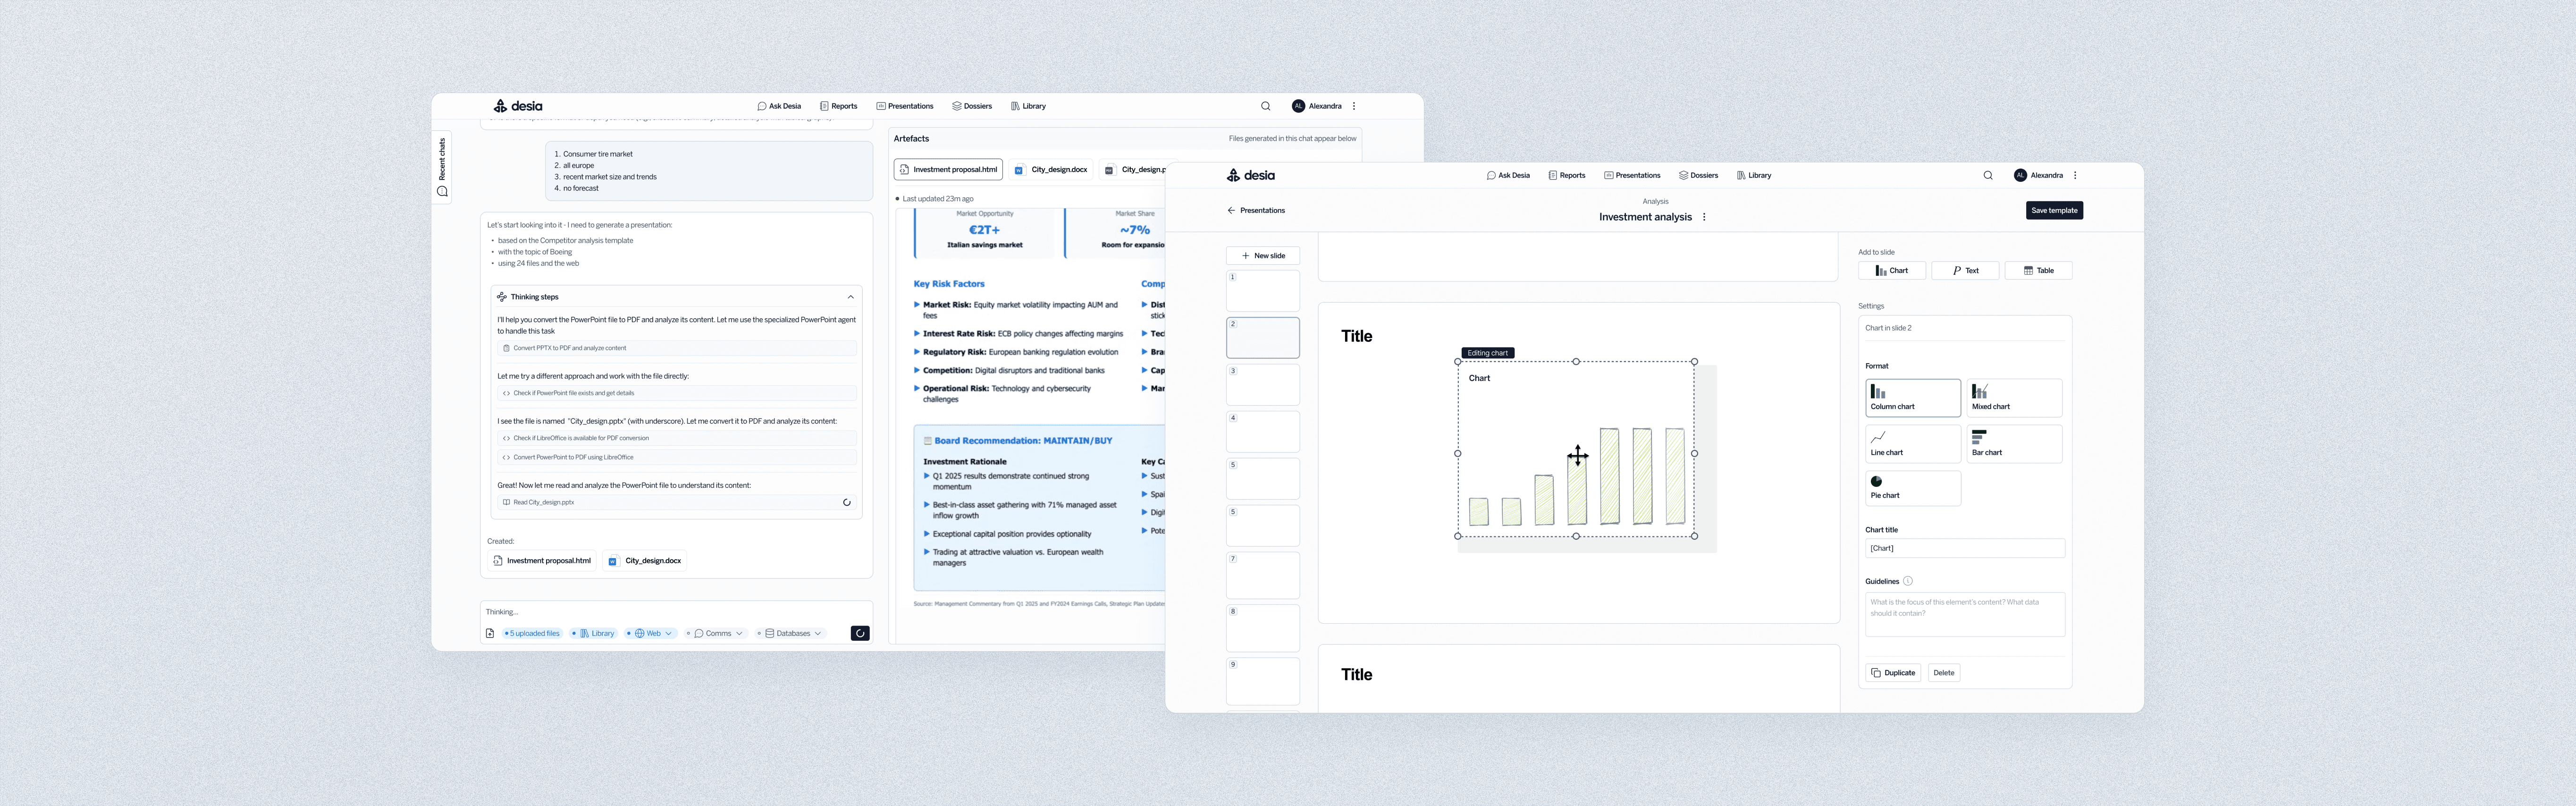Open Recent chats sidebar icon
2576x806 pixels.
click(442, 192)
